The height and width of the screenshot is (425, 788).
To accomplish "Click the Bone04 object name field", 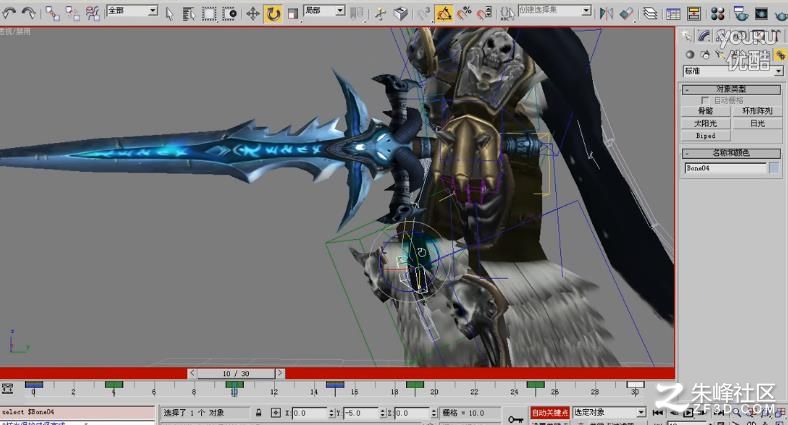I will pyautogui.click(x=725, y=168).
